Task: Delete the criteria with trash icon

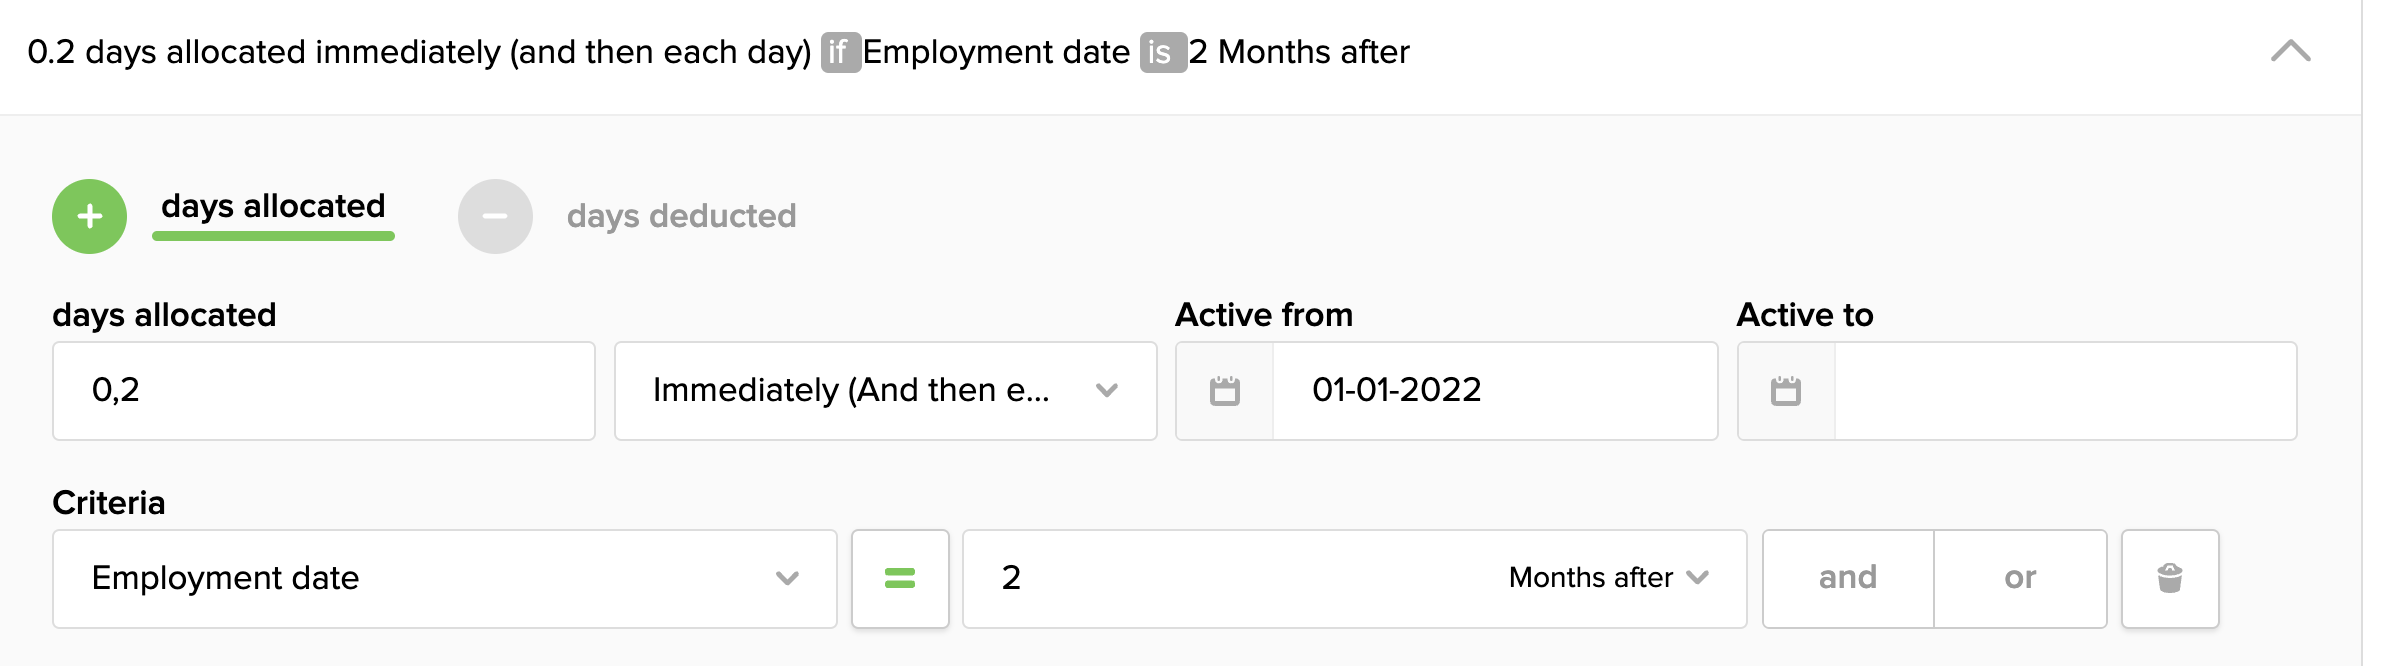Action: (x=2169, y=578)
